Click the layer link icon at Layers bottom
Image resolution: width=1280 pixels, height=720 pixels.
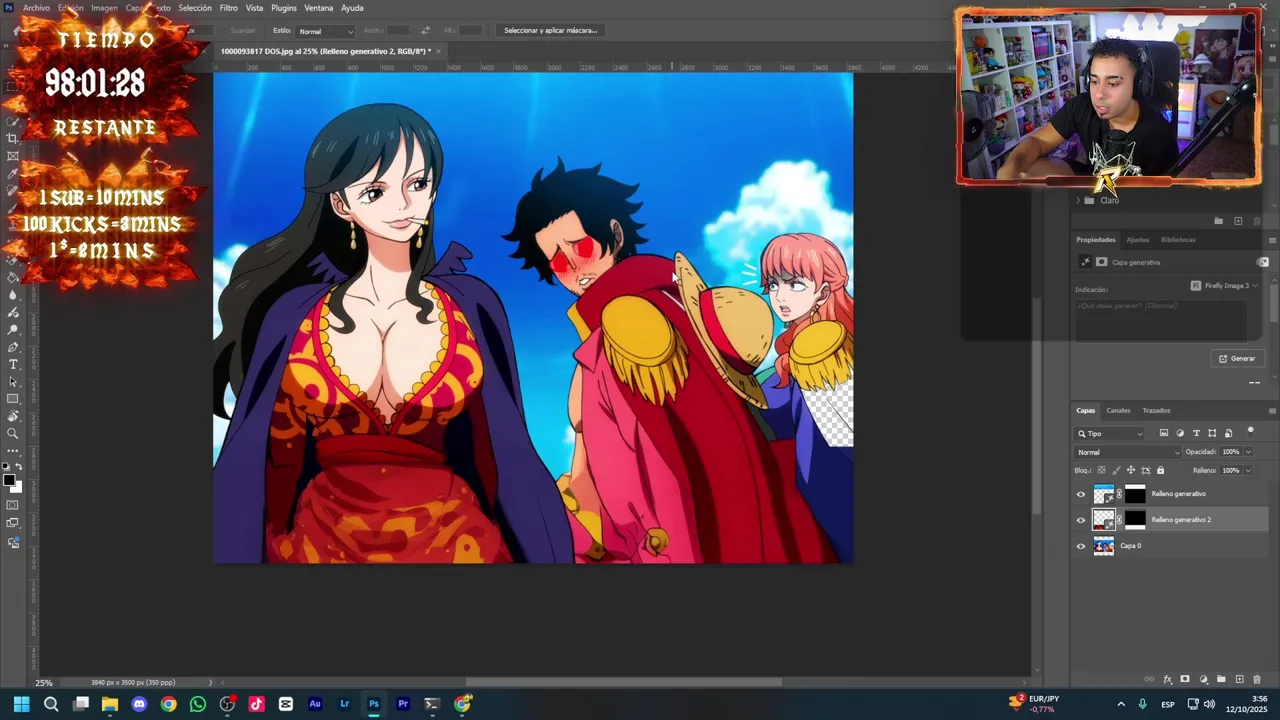point(1149,680)
